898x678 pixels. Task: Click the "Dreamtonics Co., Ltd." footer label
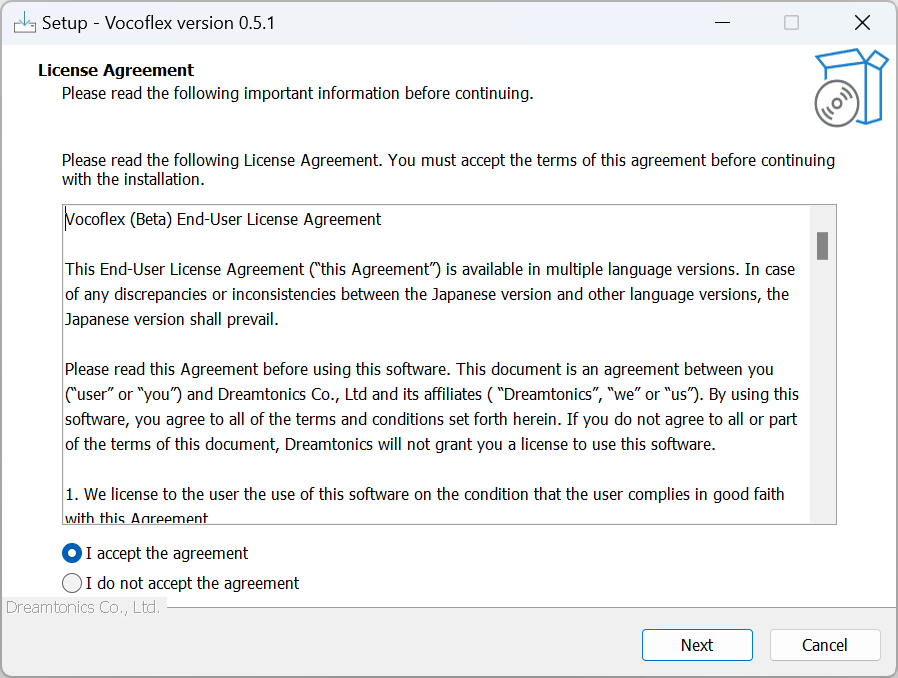coord(83,607)
